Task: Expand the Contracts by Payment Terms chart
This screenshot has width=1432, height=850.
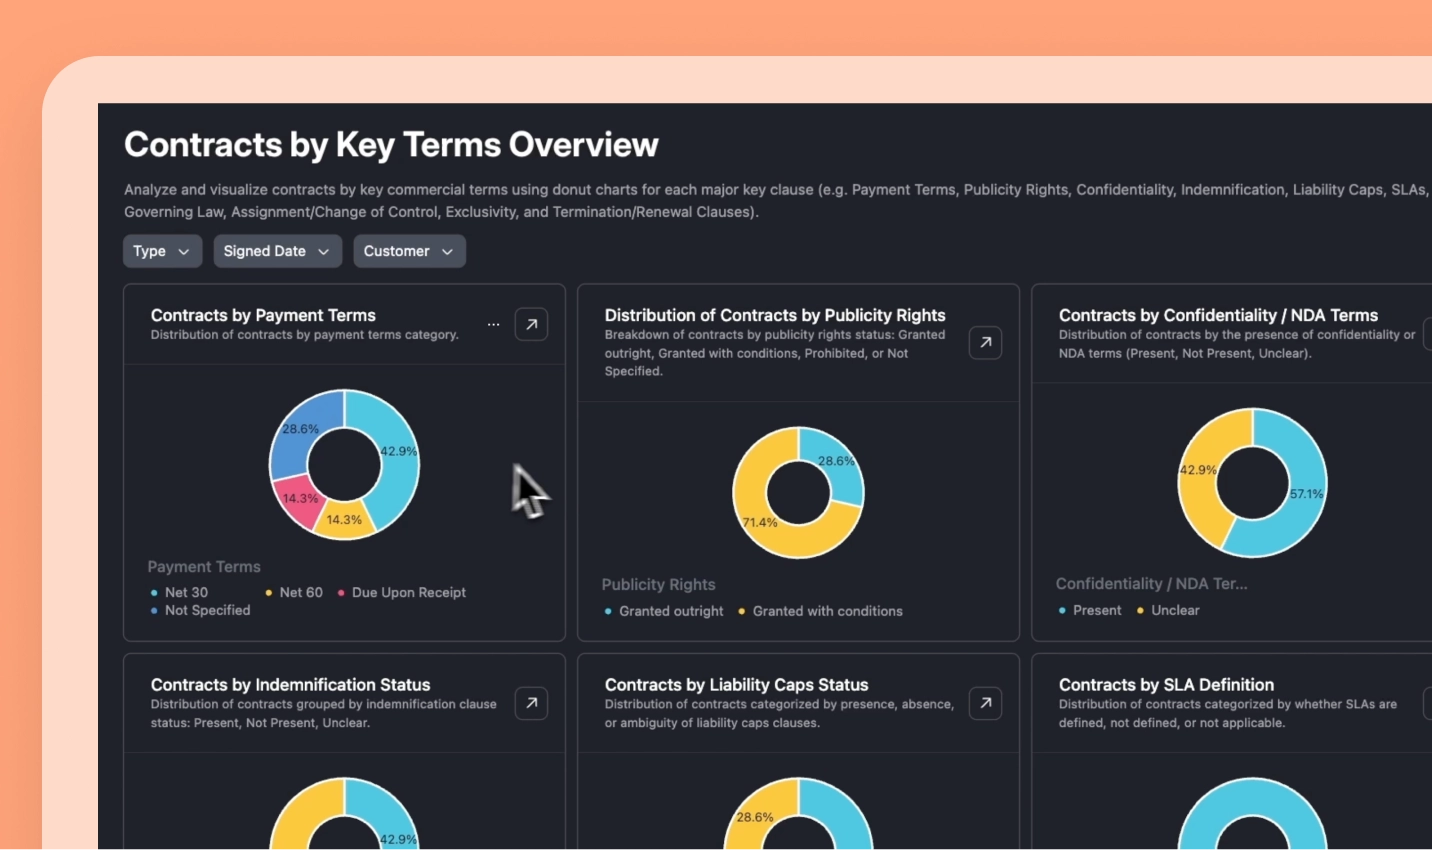Action: [531, 323]
